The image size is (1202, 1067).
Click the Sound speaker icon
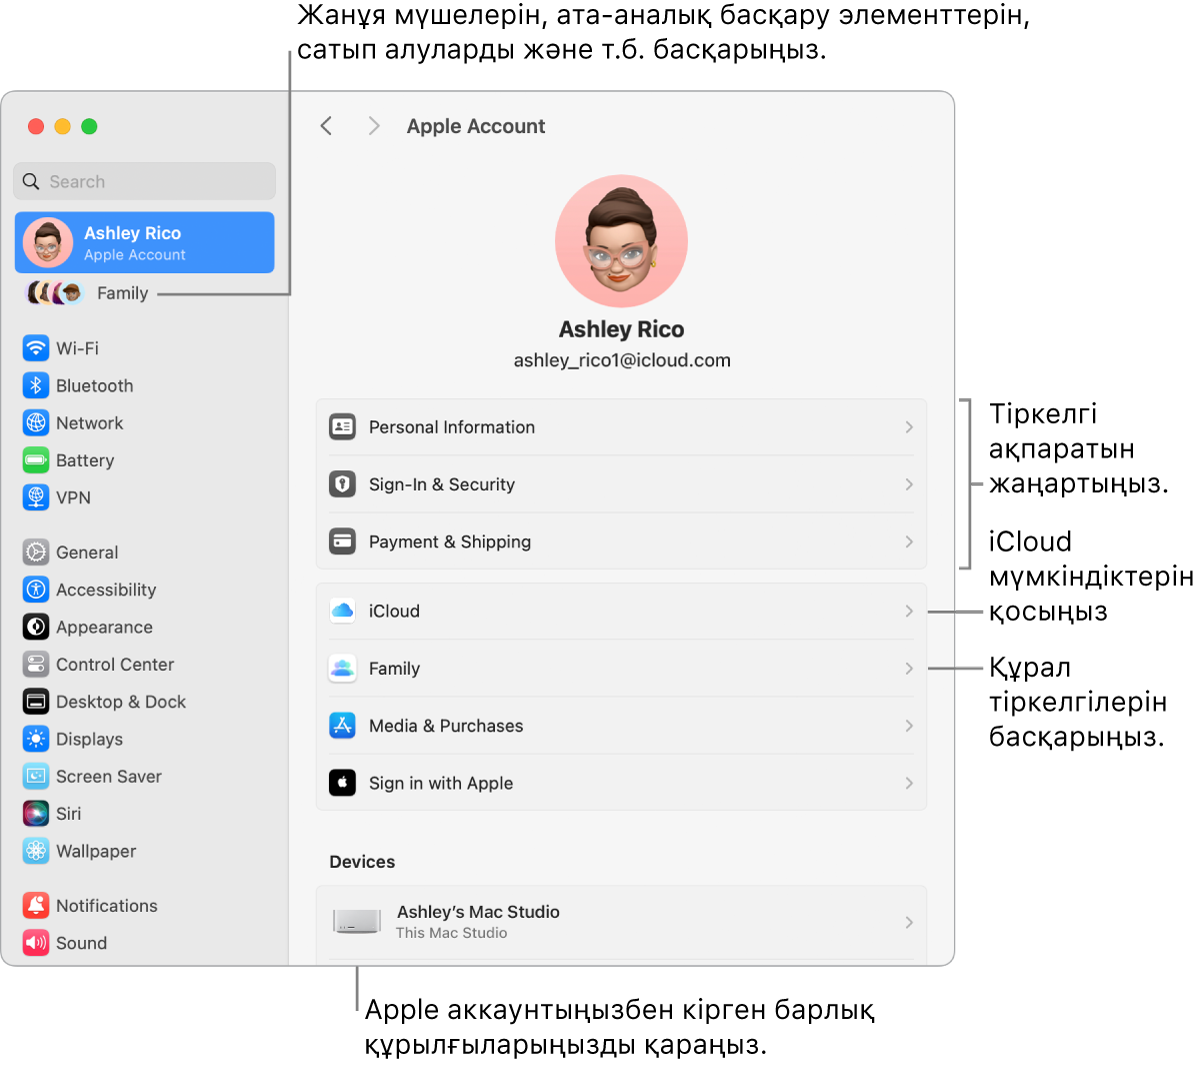click(36, 943)
